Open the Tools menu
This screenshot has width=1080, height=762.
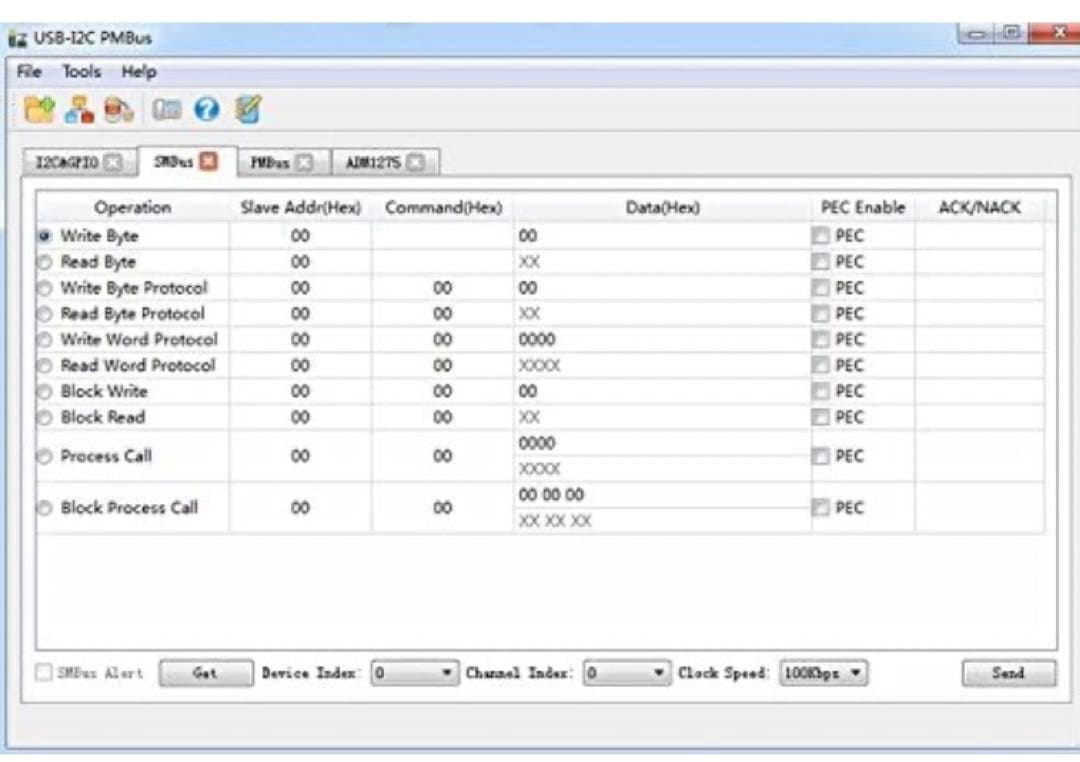[80, 71]
